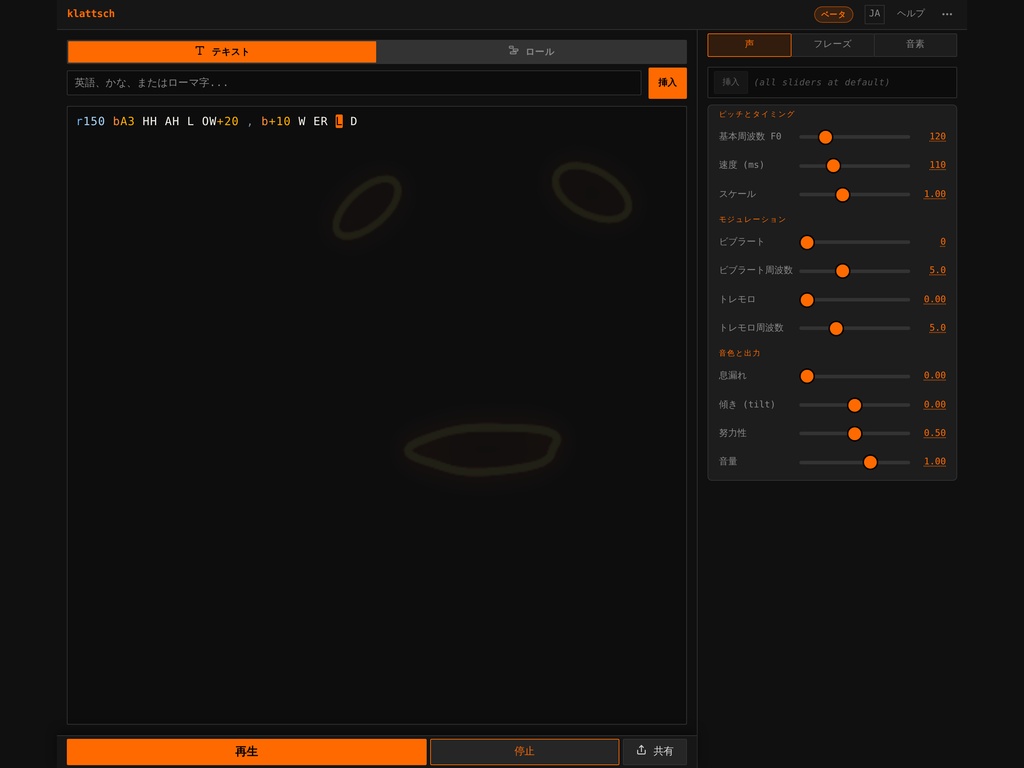Click the r150 token in editor
The image size is (1024, 768).
coord(90,121)
